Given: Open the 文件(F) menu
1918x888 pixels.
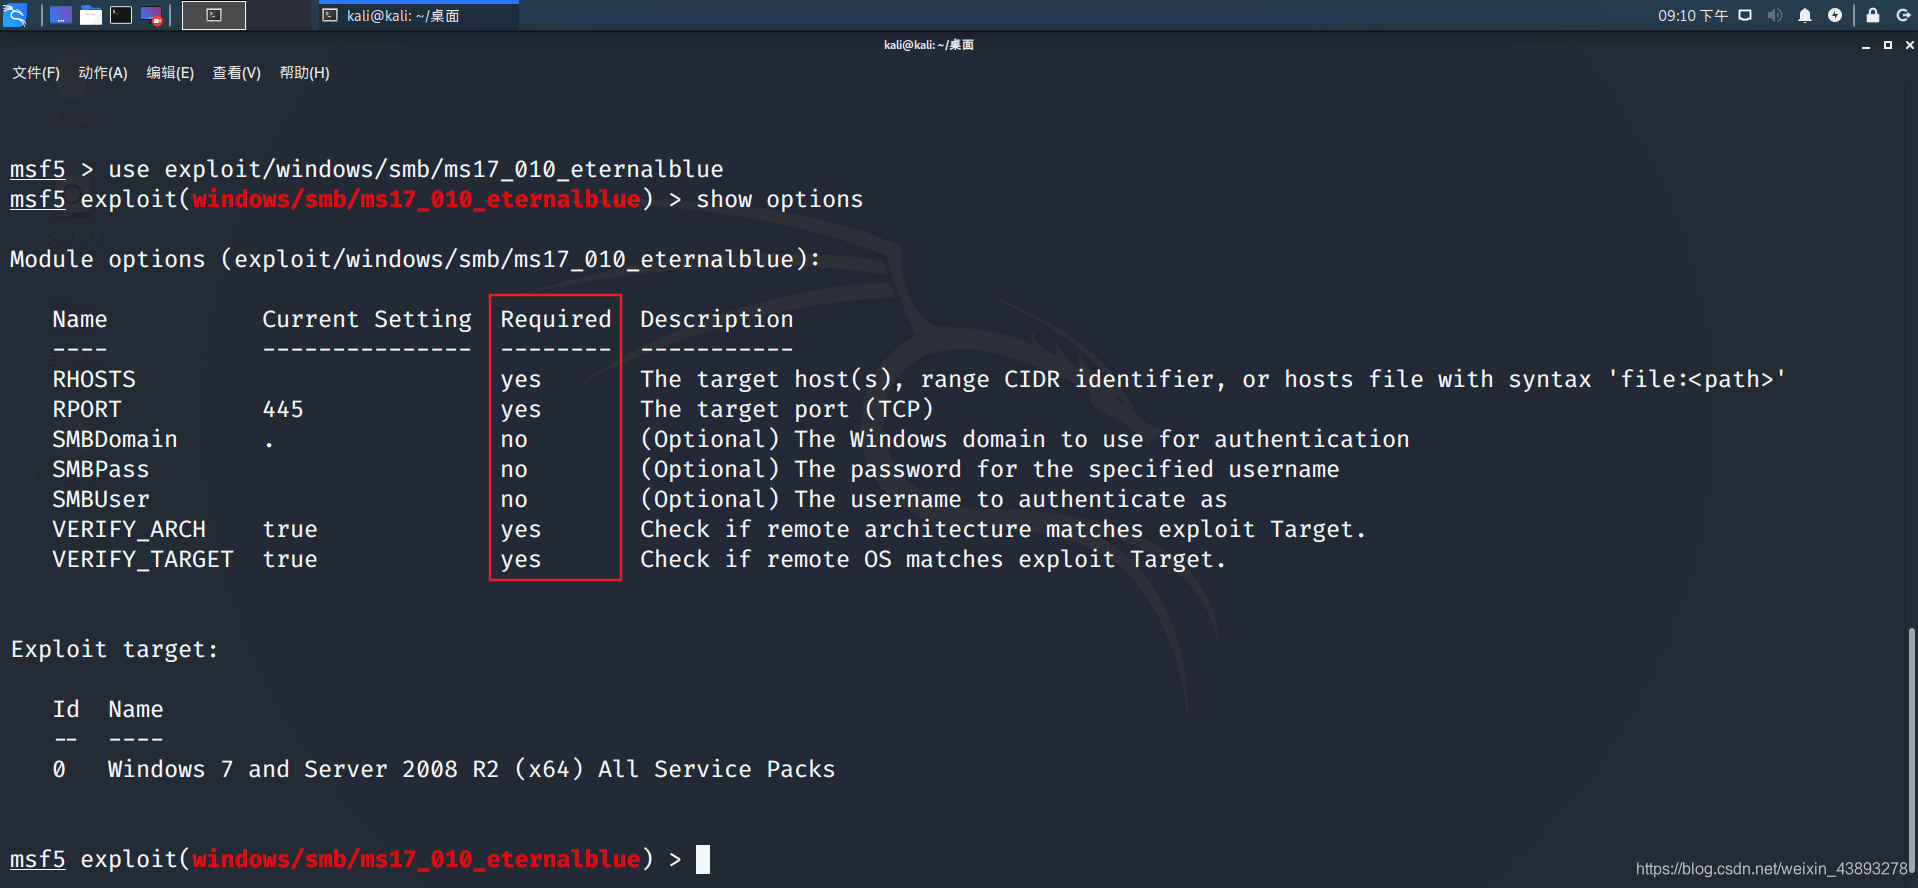Looking at the screenshot, I should click(36, 73).
